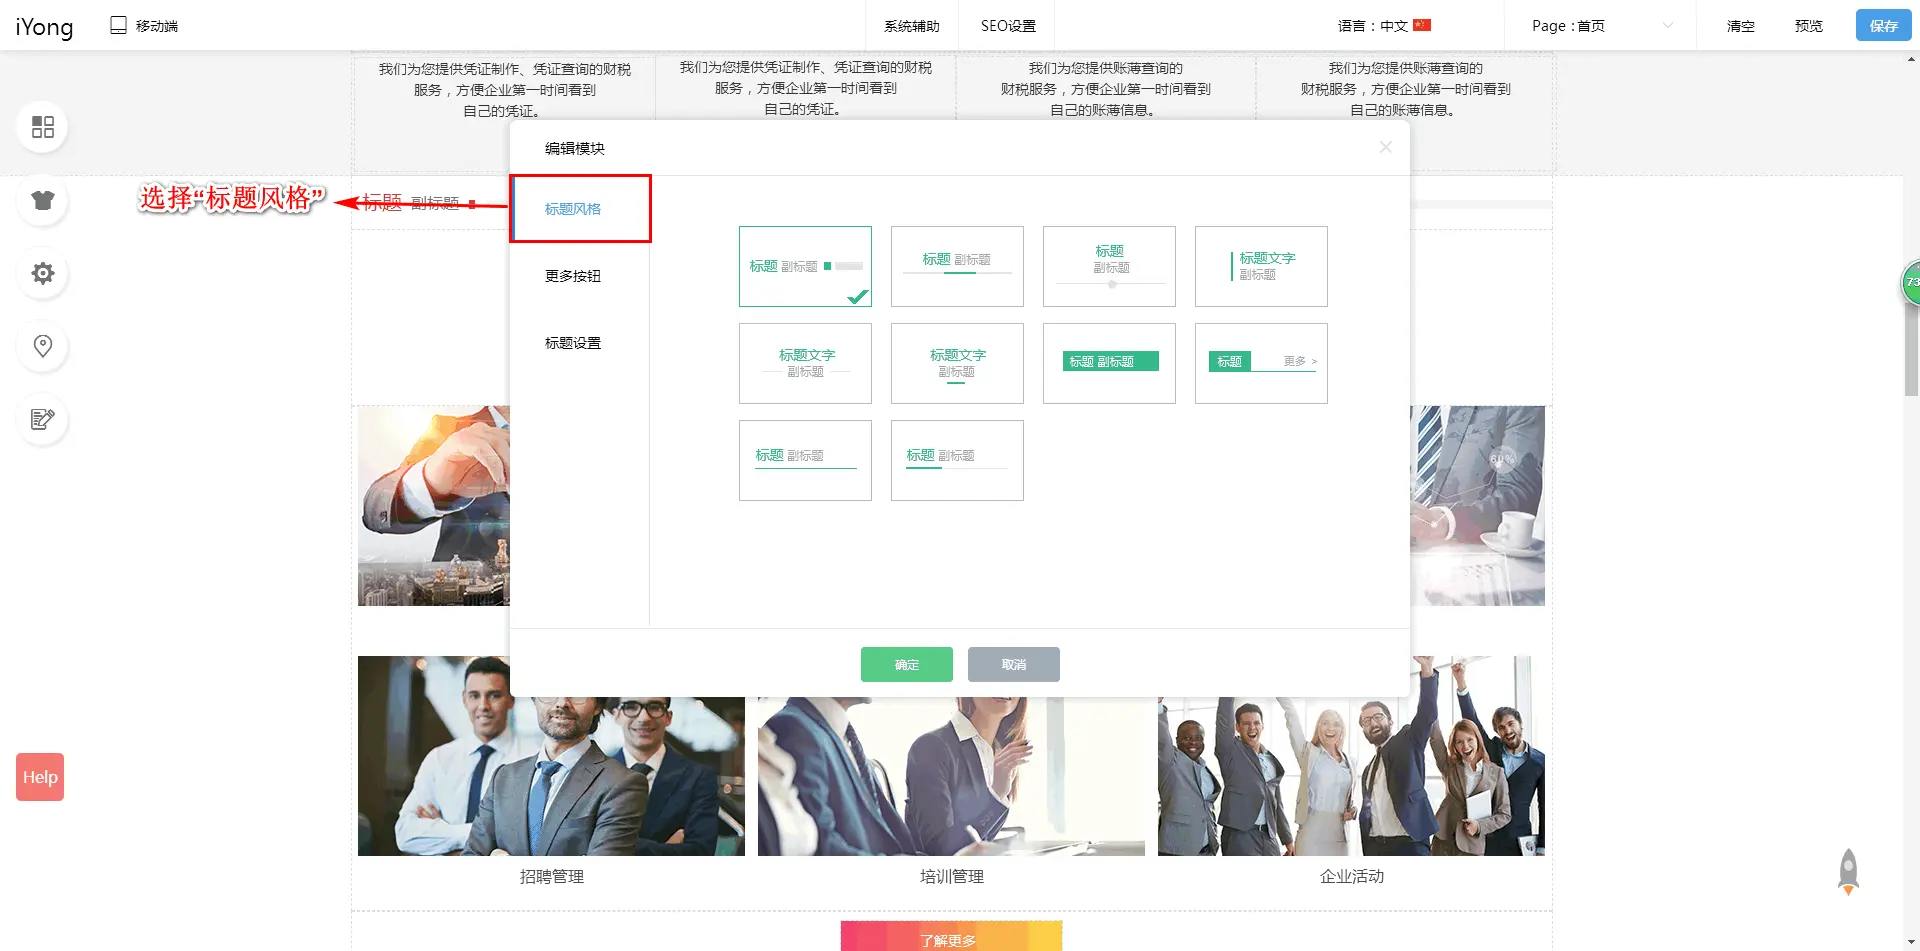This screenshot has height=951, width=1920.
Task: Click the map pin location icon
Action: tap(42, 346)
